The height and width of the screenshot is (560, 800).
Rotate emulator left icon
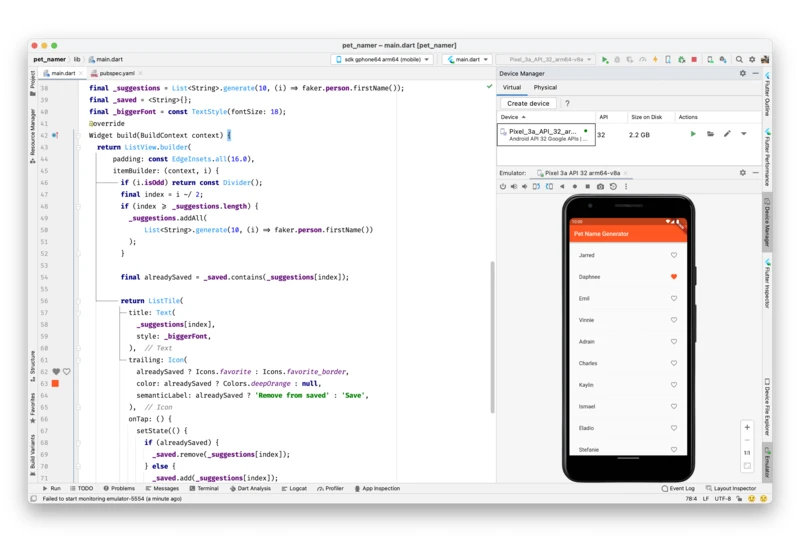536,187
